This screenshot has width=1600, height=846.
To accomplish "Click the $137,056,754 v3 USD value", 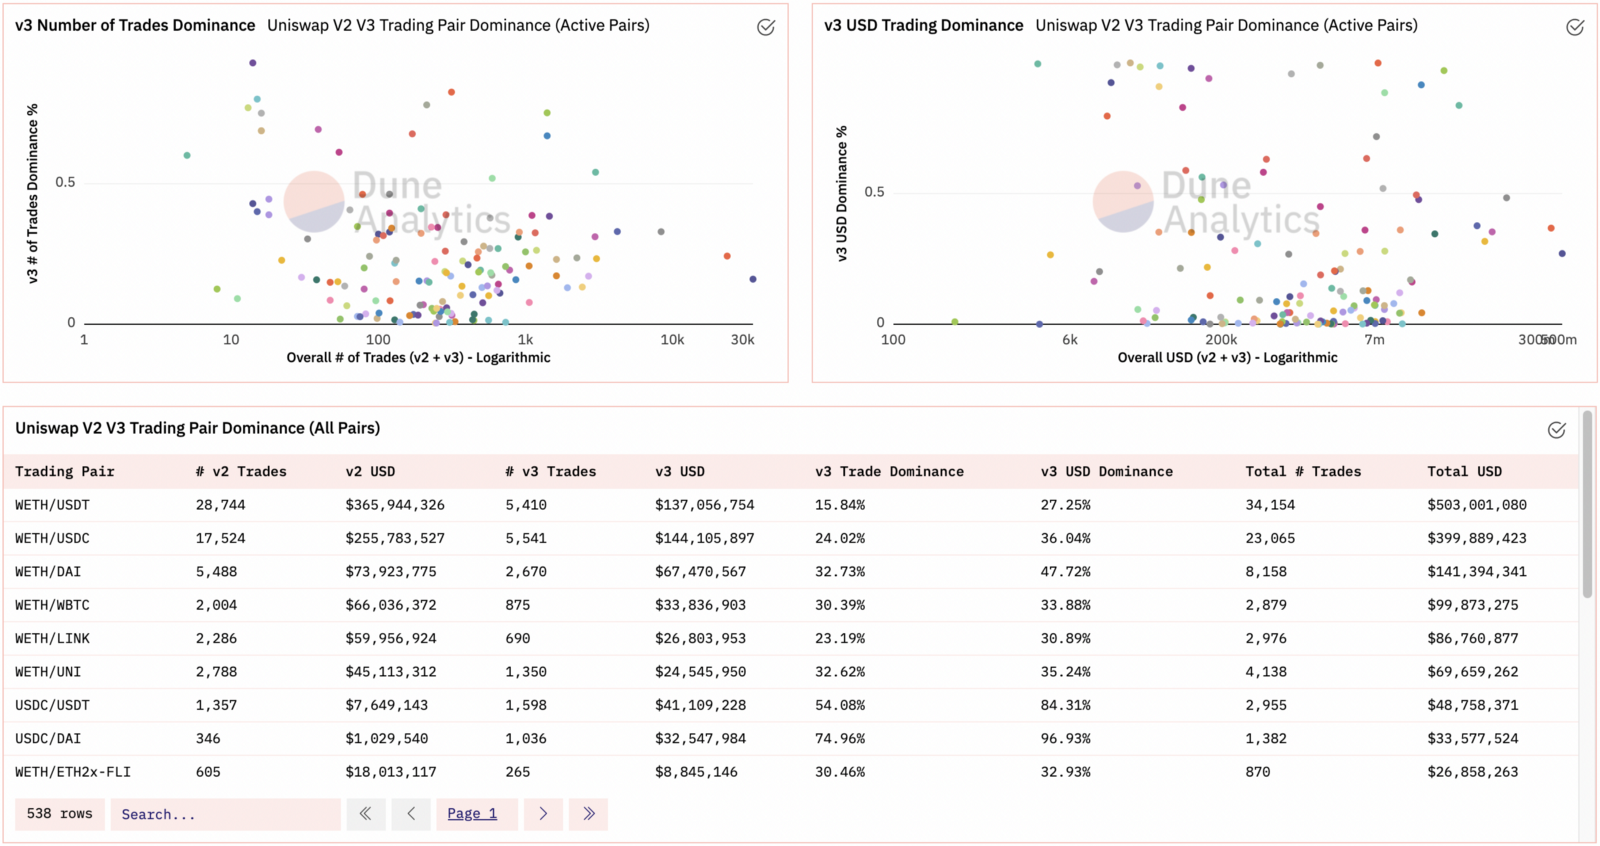I will 705,505.
